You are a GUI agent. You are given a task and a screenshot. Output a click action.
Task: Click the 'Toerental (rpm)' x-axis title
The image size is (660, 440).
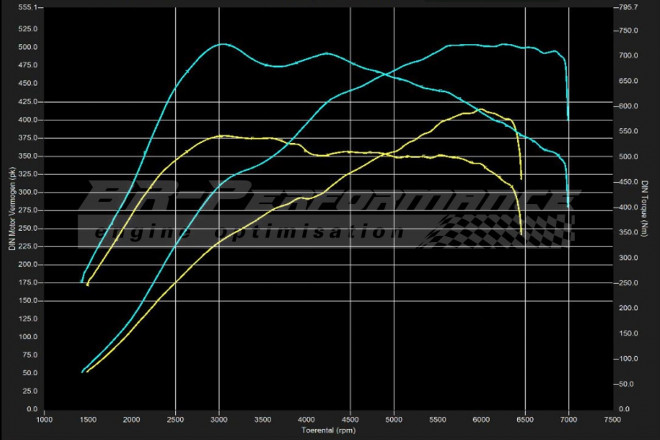point(329,431)
